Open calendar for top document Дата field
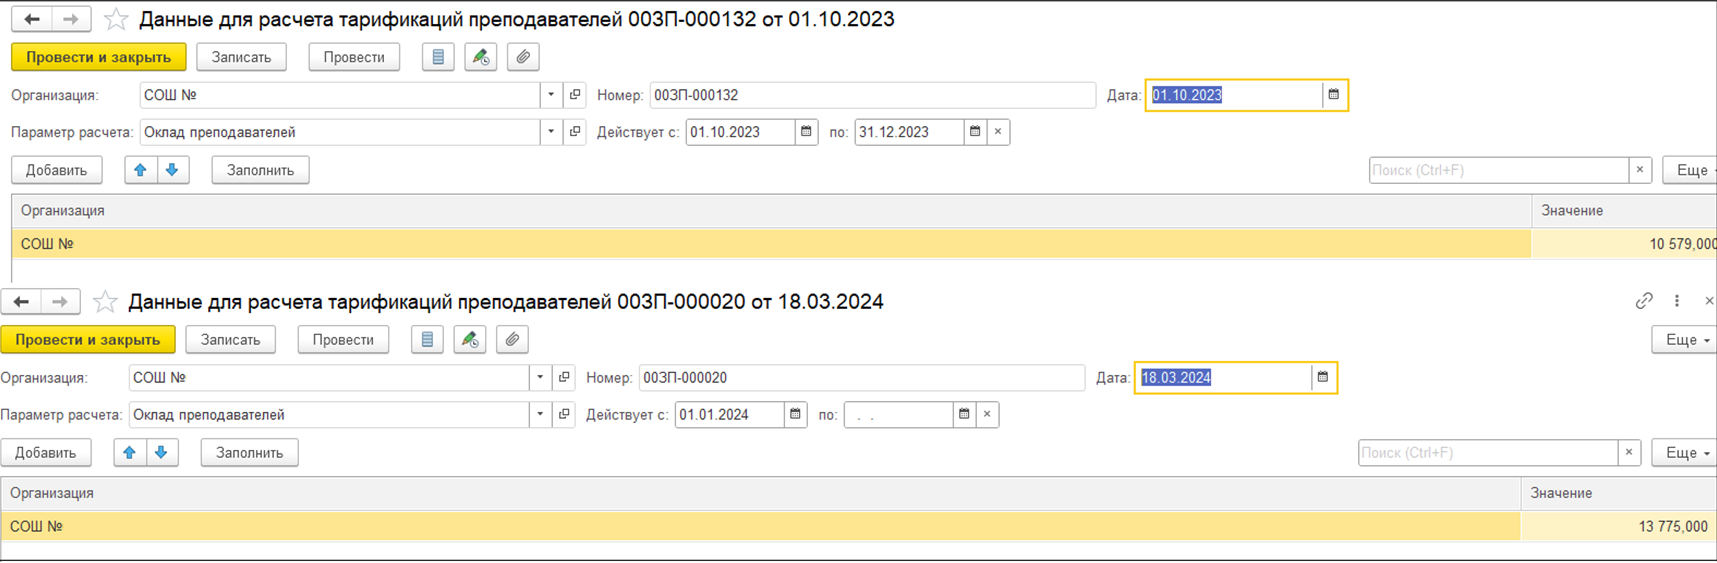Viewport: 1717px width, 563px height. [x=1333, y=95]
